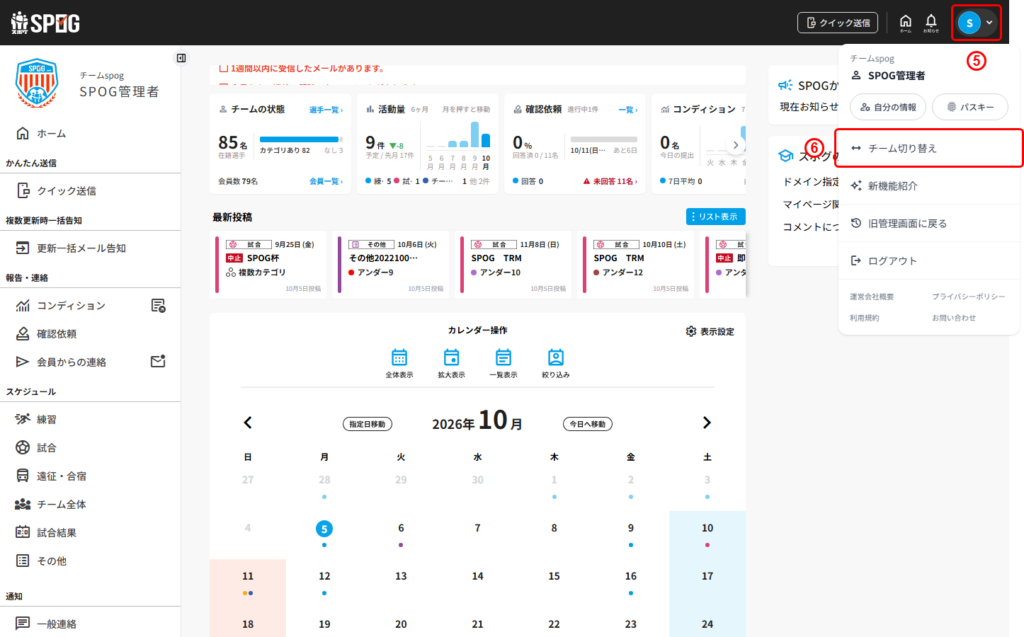1024x637 pixels.
Task: Go to previous month arrow
Action: (x=248, y=423)
